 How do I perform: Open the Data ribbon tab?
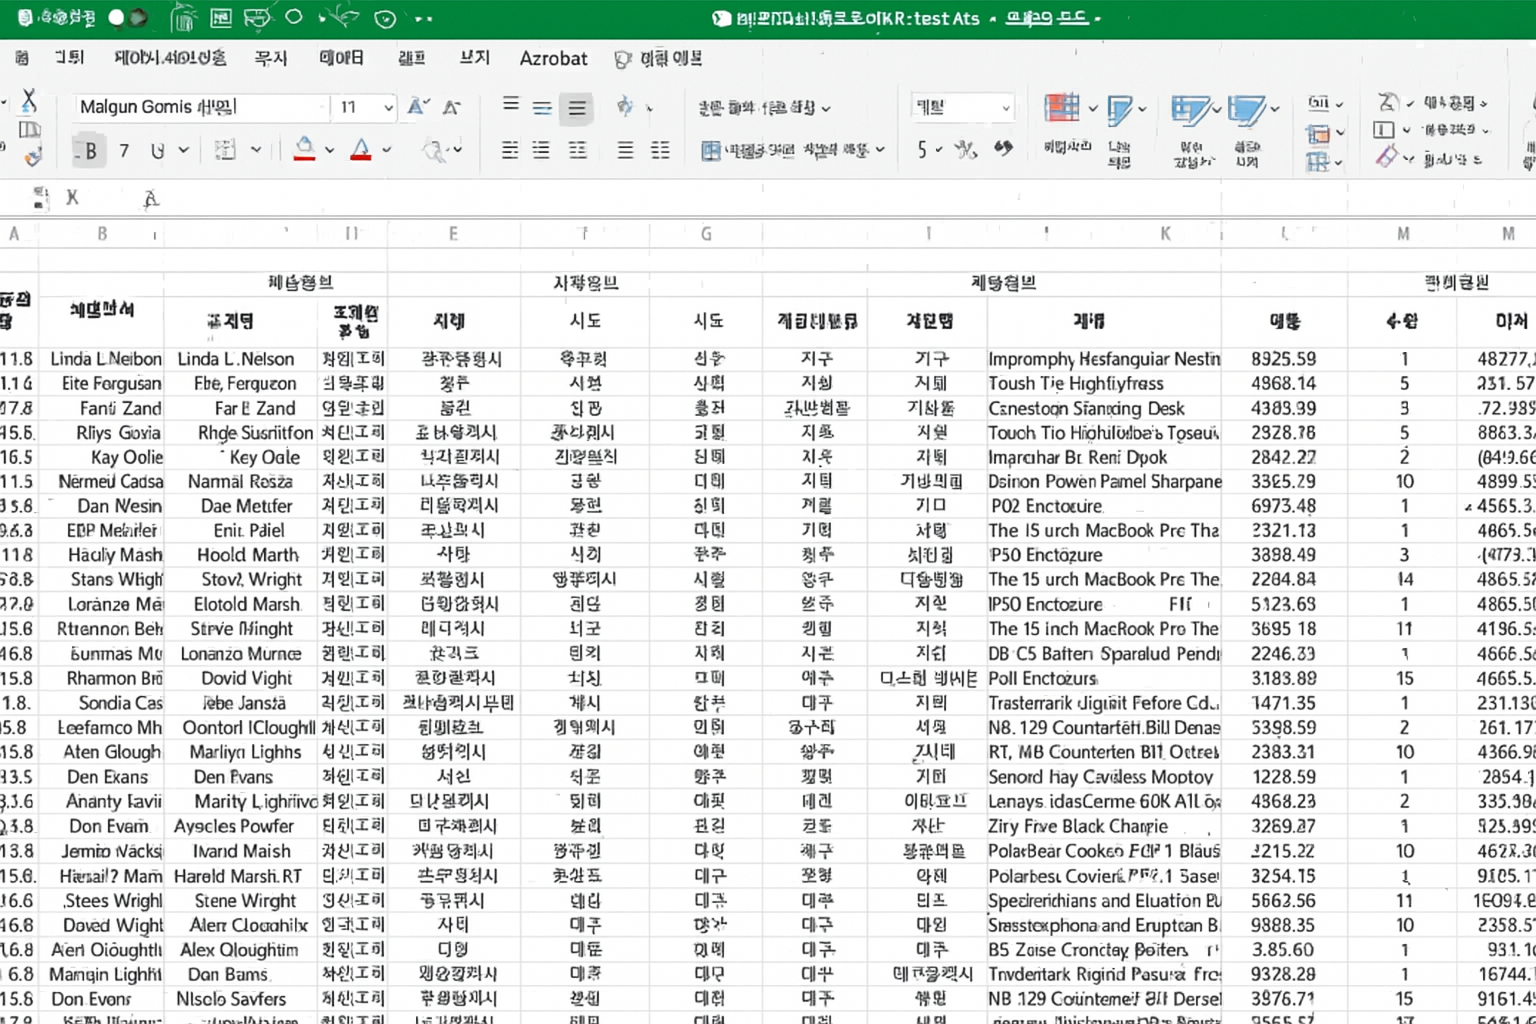[341, 59]
